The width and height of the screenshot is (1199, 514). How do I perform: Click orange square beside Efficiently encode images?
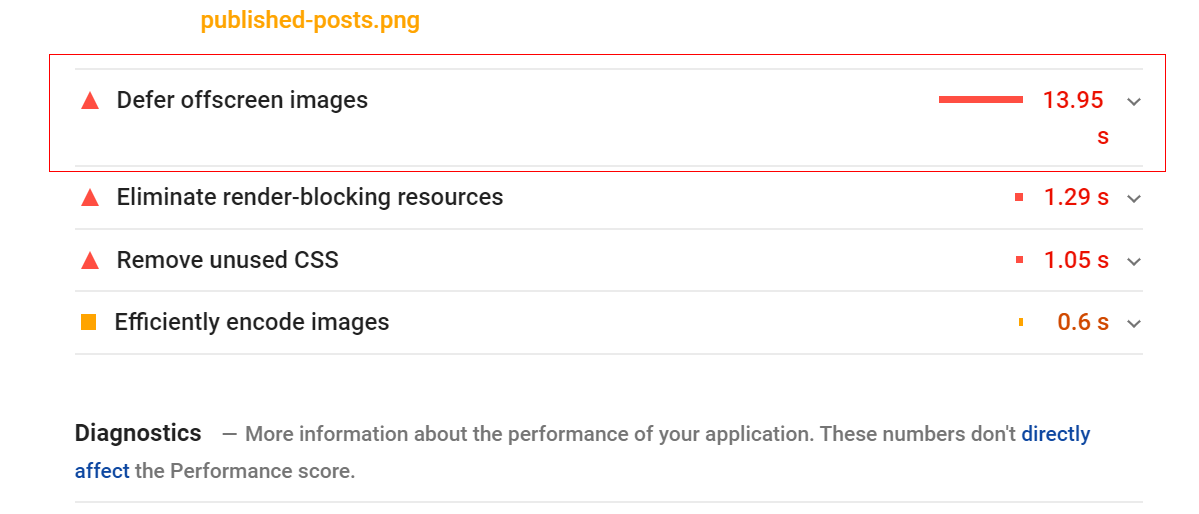point(89,323)
